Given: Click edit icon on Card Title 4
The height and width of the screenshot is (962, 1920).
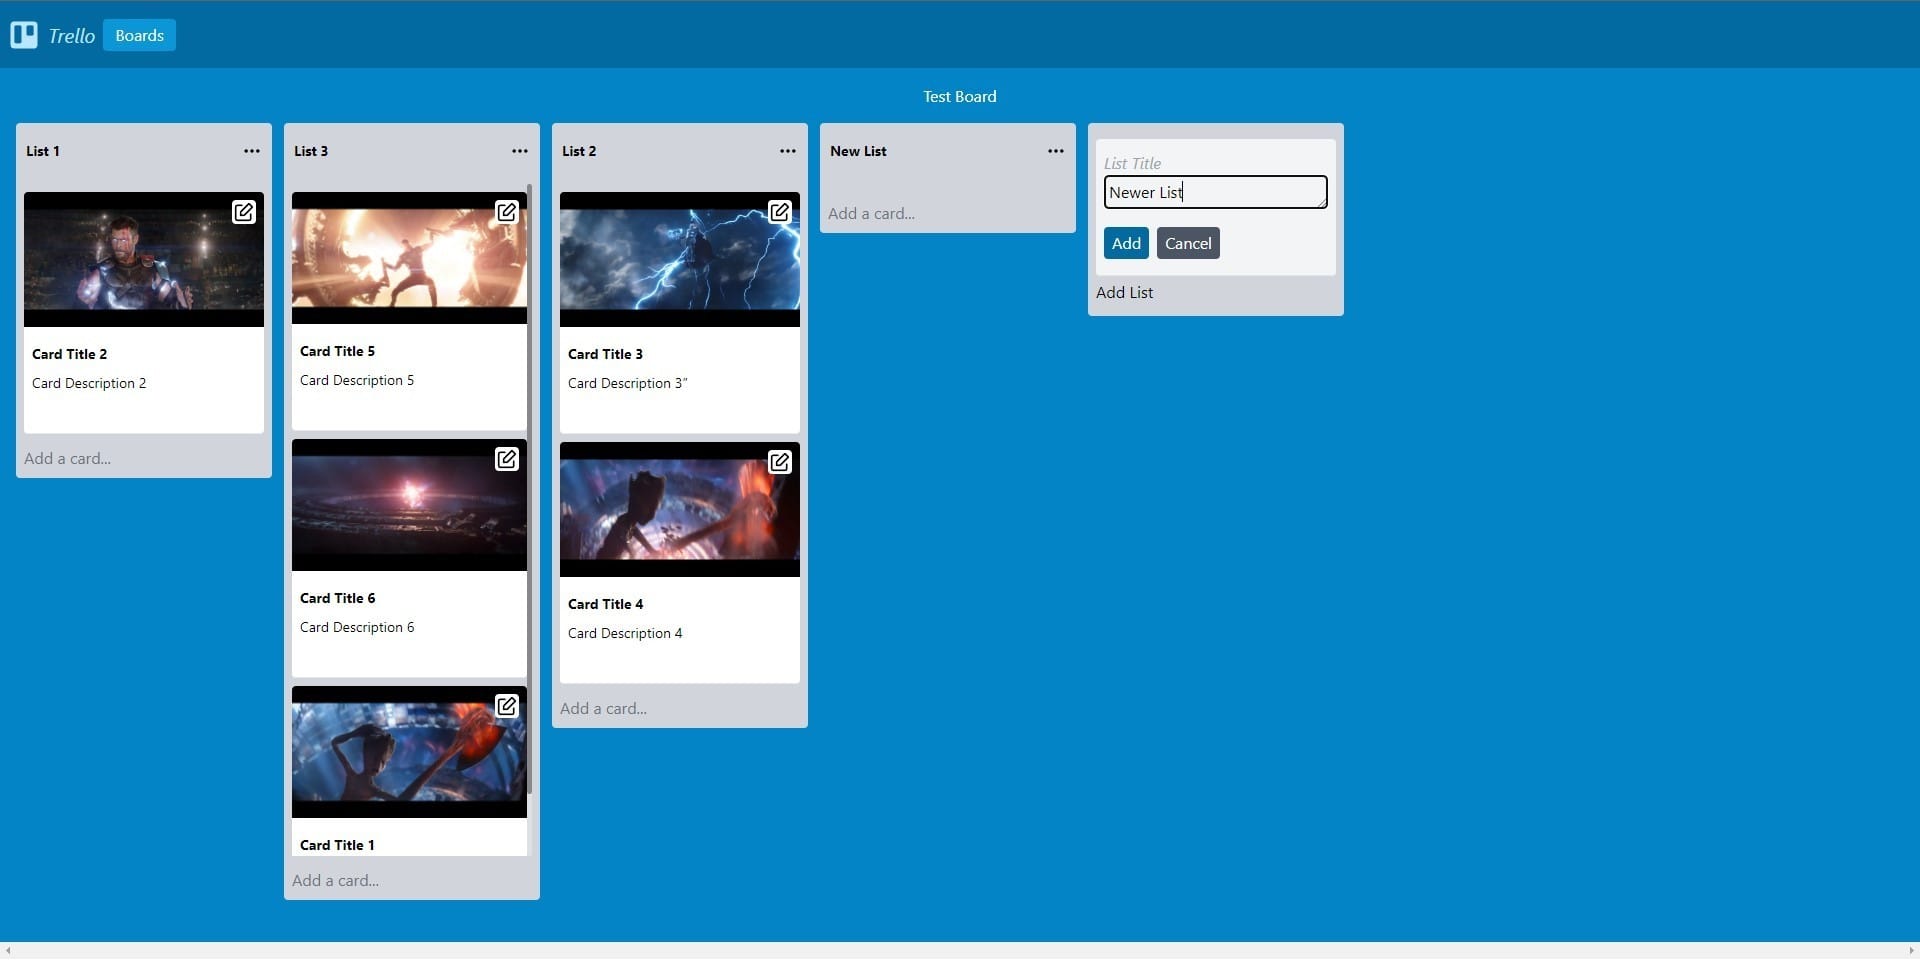Looking at the screenshot, I should pyautogui.click(x=780, y=462).
